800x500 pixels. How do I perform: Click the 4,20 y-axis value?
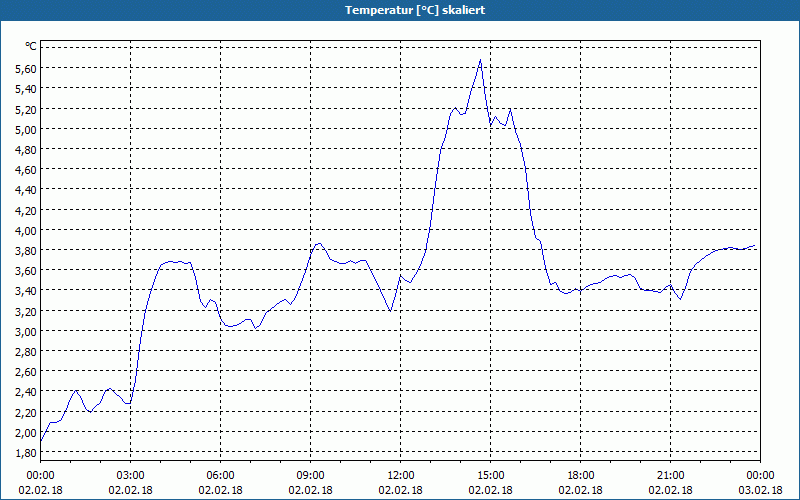27,210
